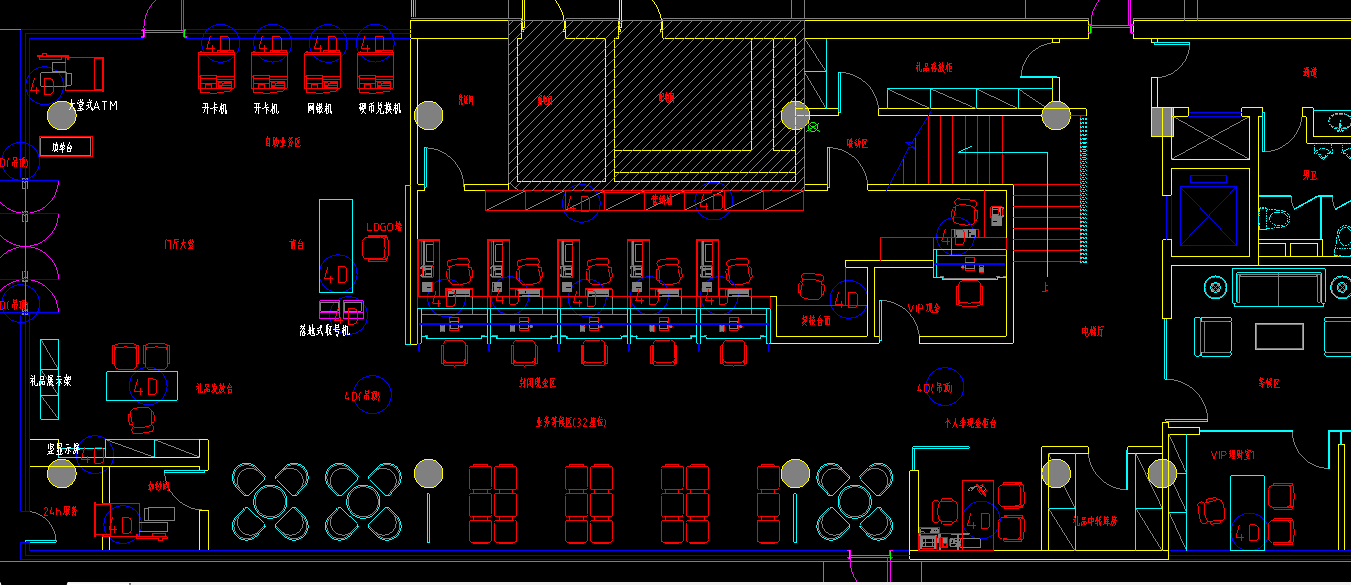
Task: Select the 加钞间 room label
Action: point(159,486)
